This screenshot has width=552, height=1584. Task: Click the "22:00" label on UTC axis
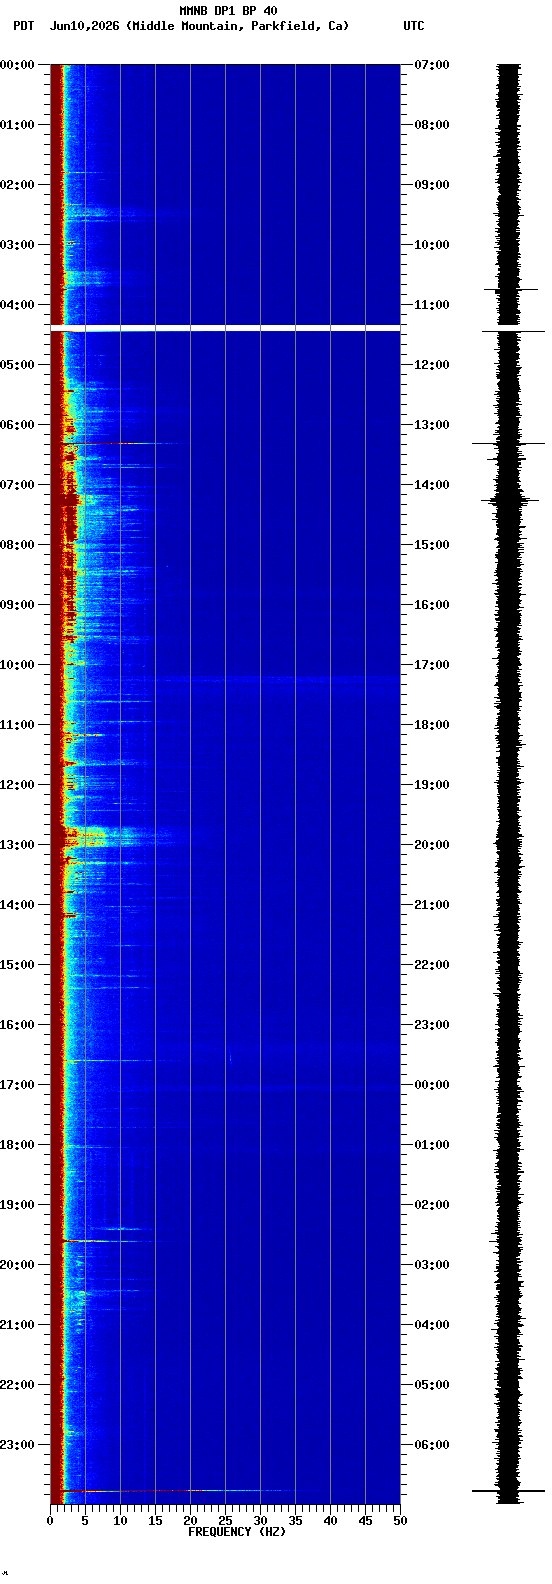click(432, 965)
